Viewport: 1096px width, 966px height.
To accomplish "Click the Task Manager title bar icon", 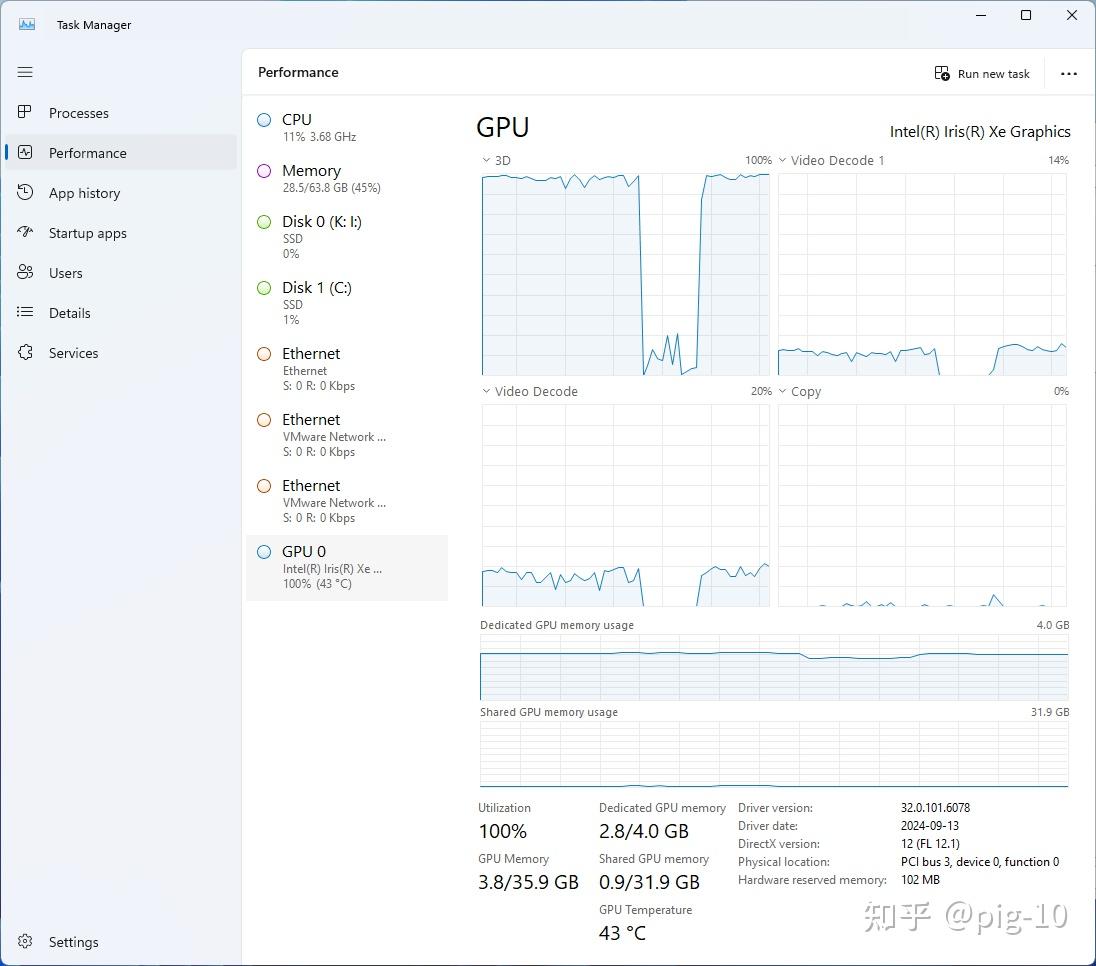I will (25, 22).
